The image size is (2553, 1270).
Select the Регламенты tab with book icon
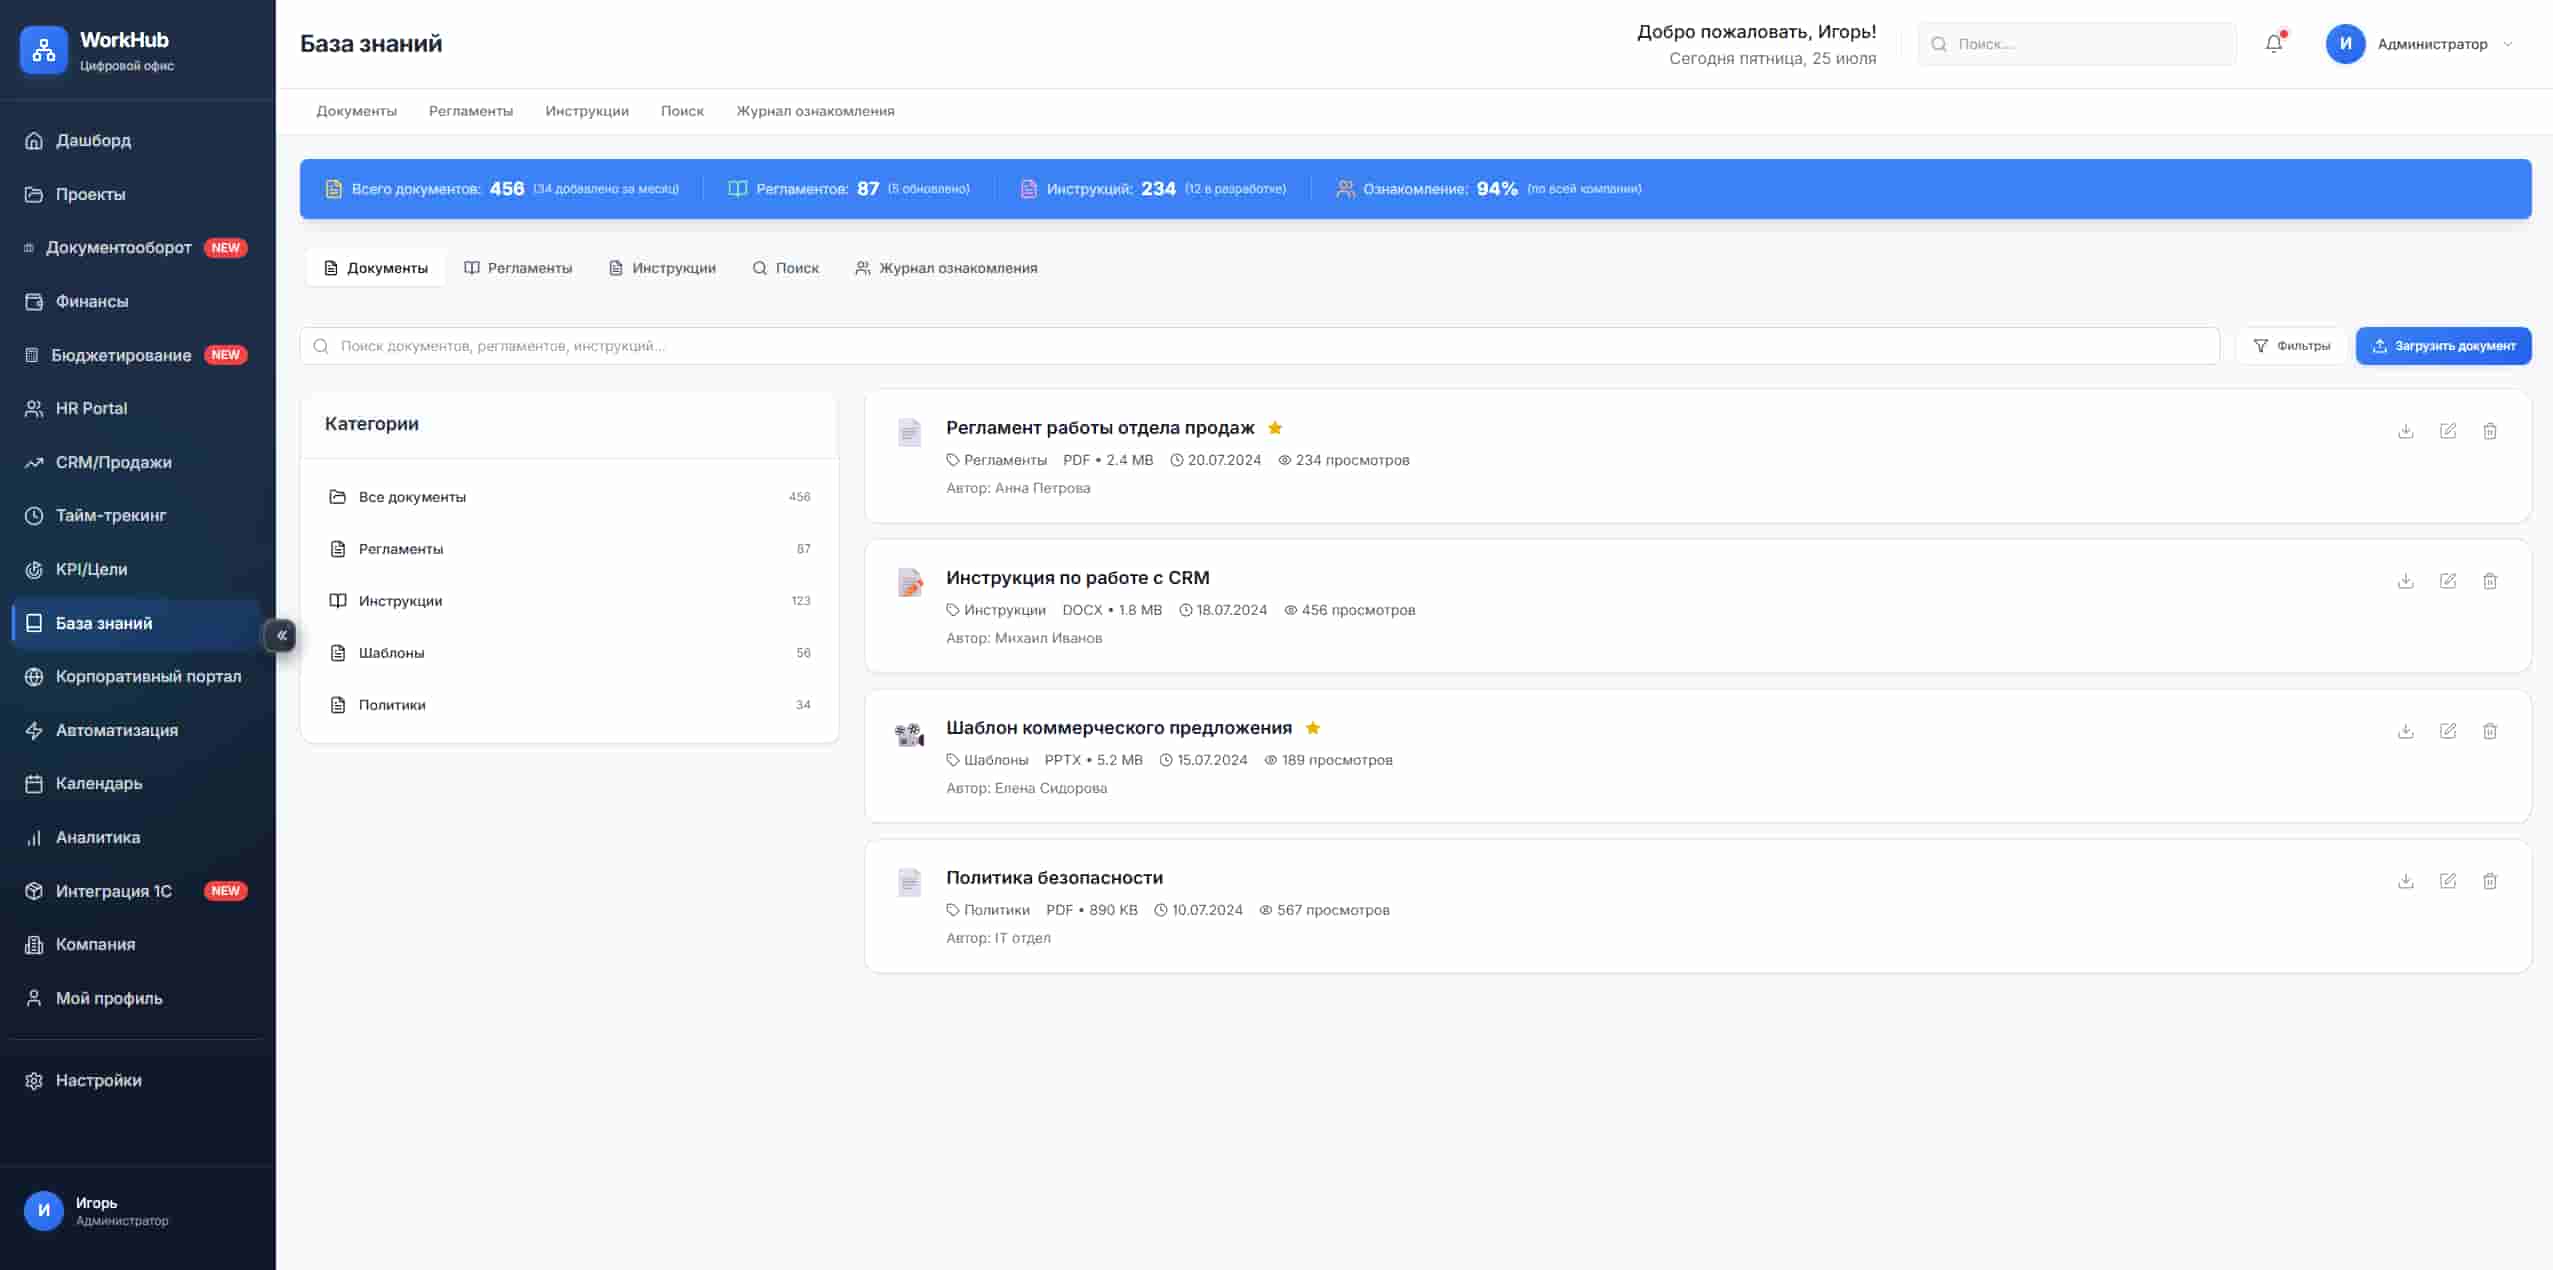point(518,268)
